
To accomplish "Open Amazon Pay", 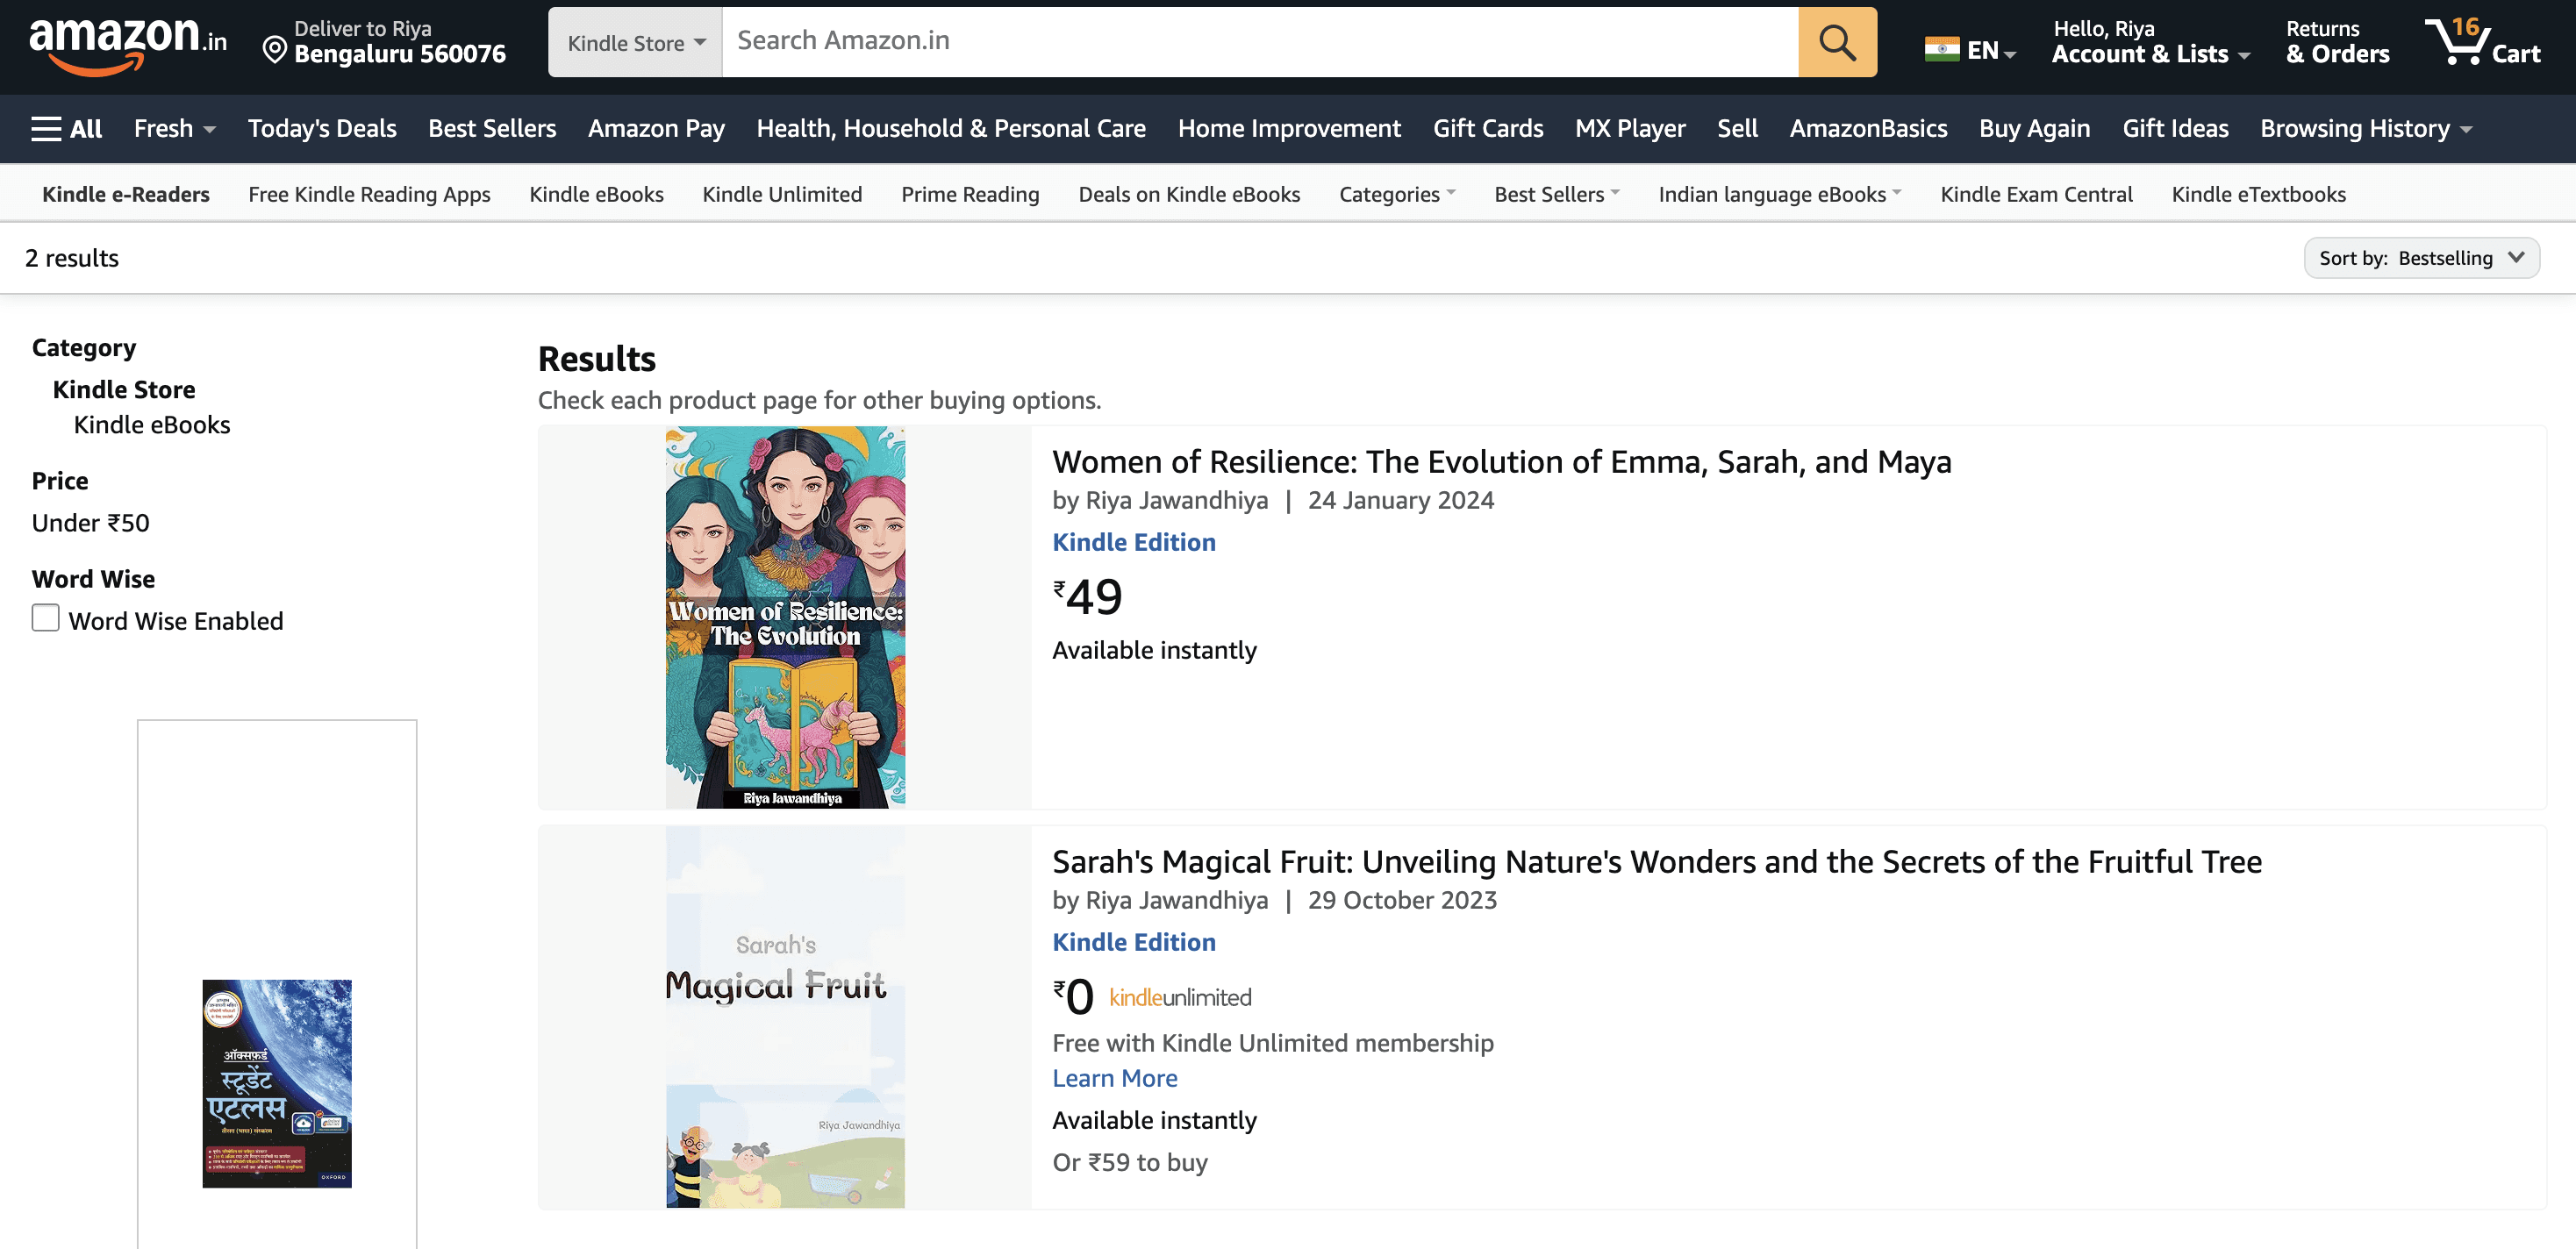I will pos(656,129).
